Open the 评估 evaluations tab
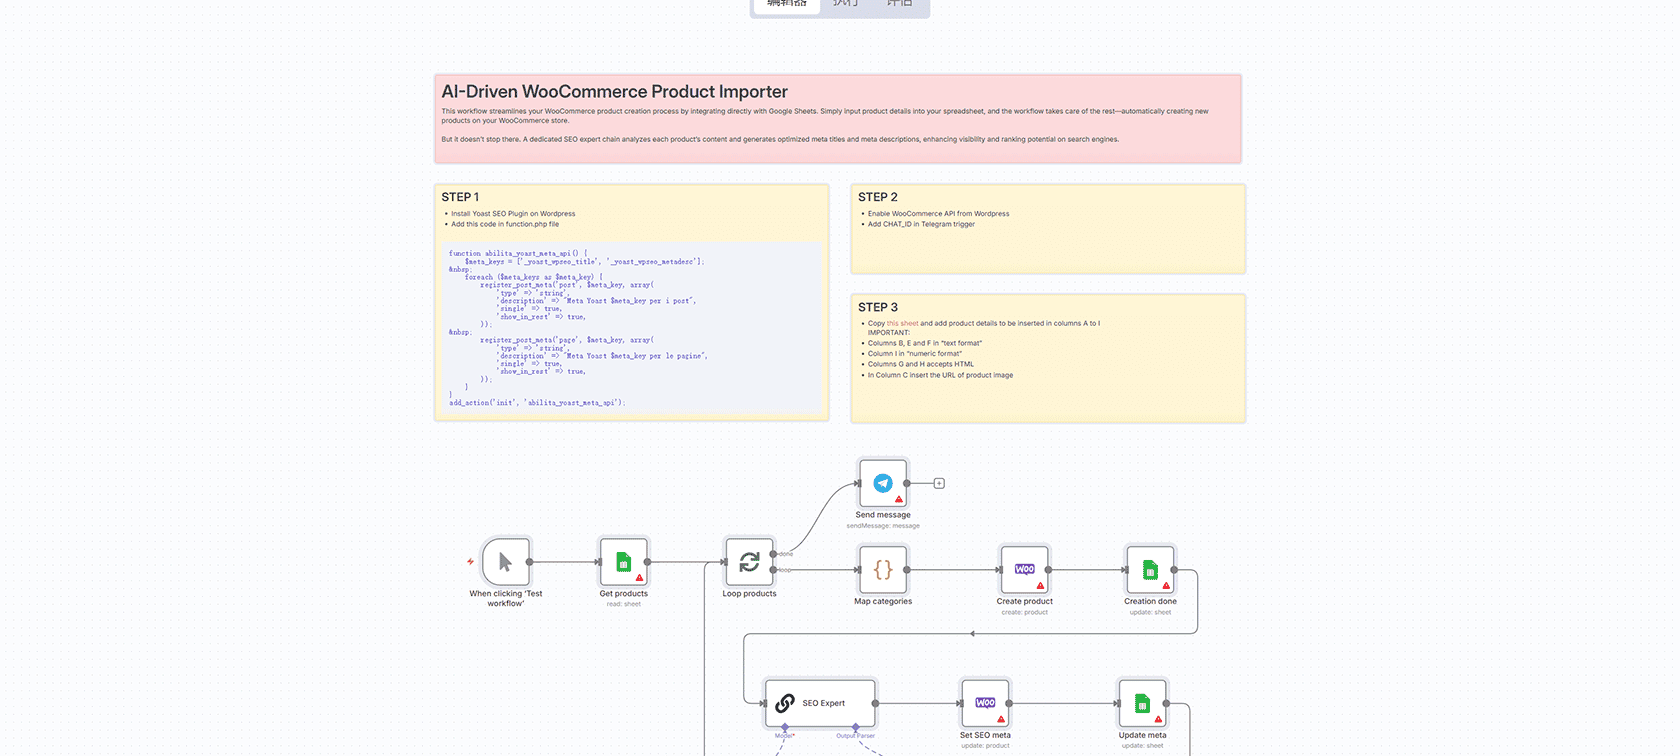 pos(899,4)
